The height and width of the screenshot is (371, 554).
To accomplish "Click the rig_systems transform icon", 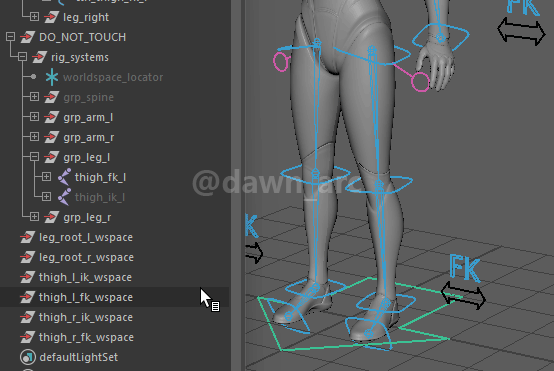I will pos(40,57).
